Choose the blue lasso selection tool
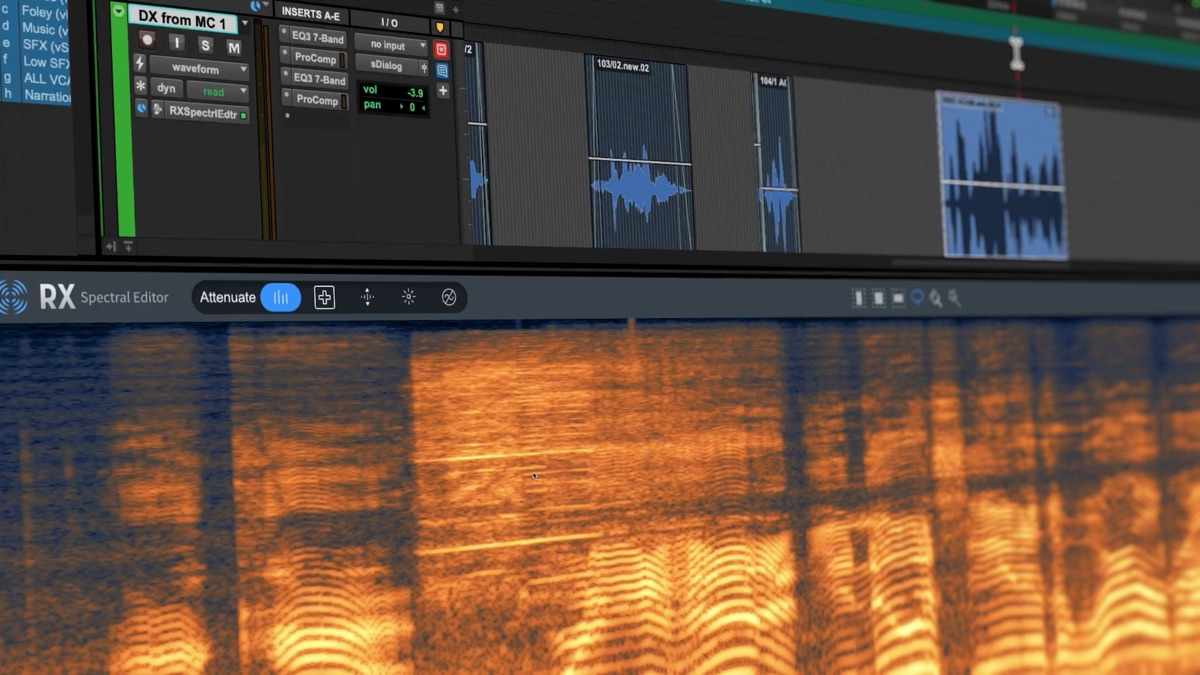Viewport: 1200px width, 675px height. pos(916,298)
